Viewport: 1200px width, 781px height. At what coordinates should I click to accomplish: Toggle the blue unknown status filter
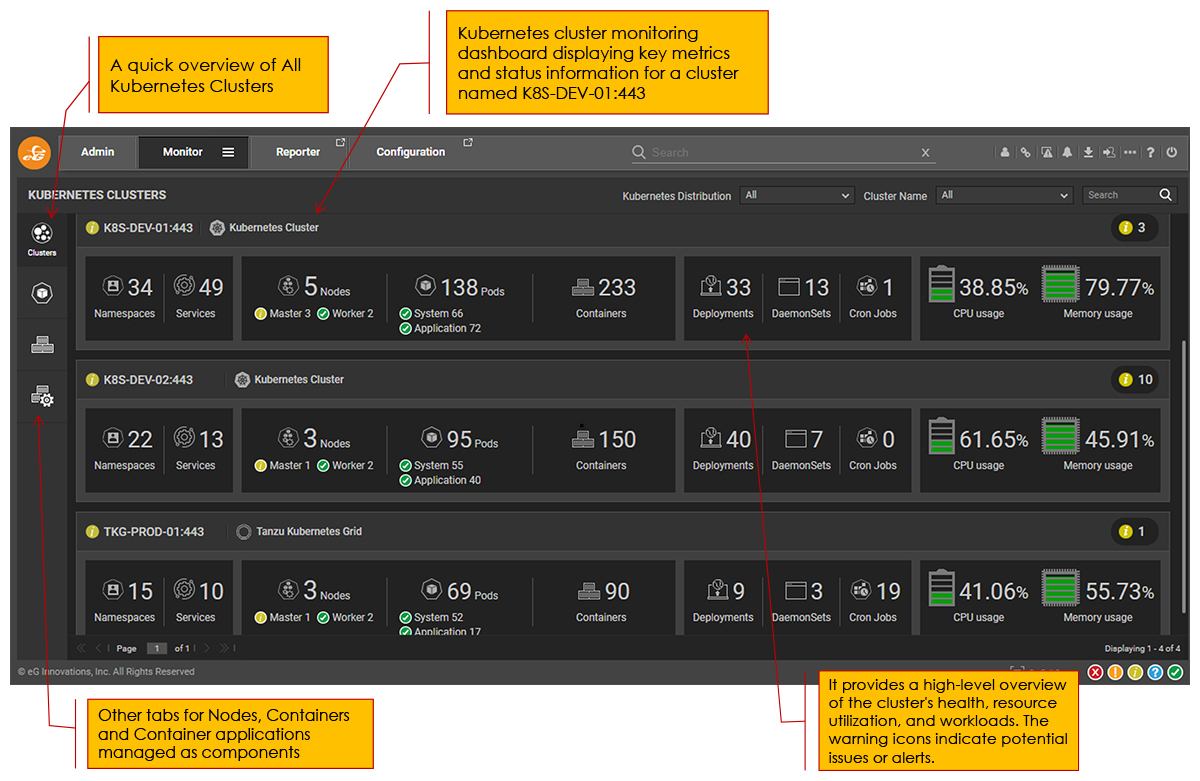(x=1155, y=672)
